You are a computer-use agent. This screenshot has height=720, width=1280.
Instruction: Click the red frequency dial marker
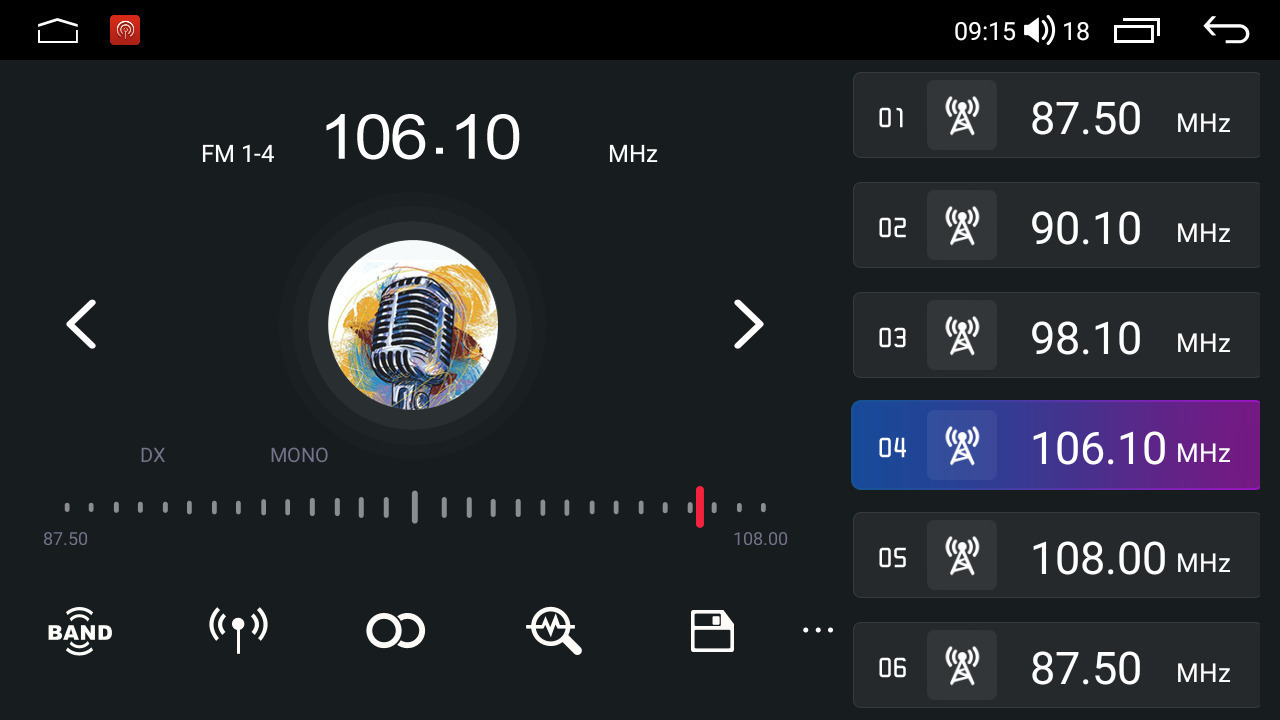tap(700, 507)
